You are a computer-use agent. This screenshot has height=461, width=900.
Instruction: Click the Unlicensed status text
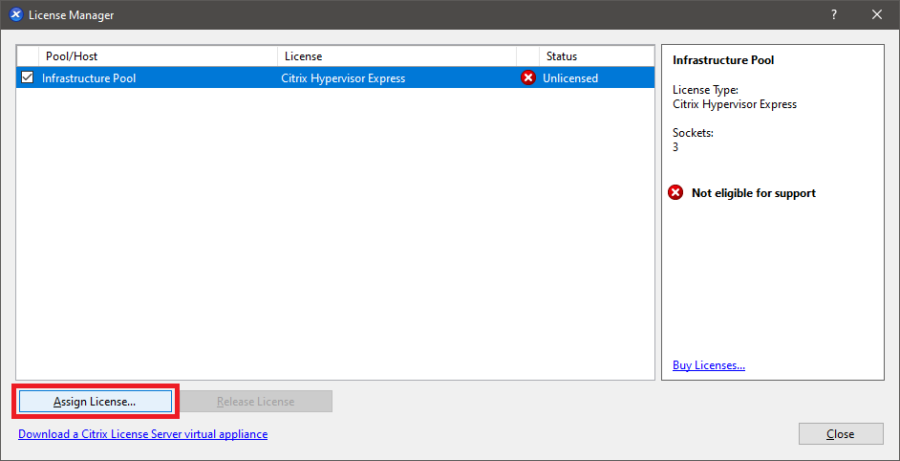pos(571,78)
